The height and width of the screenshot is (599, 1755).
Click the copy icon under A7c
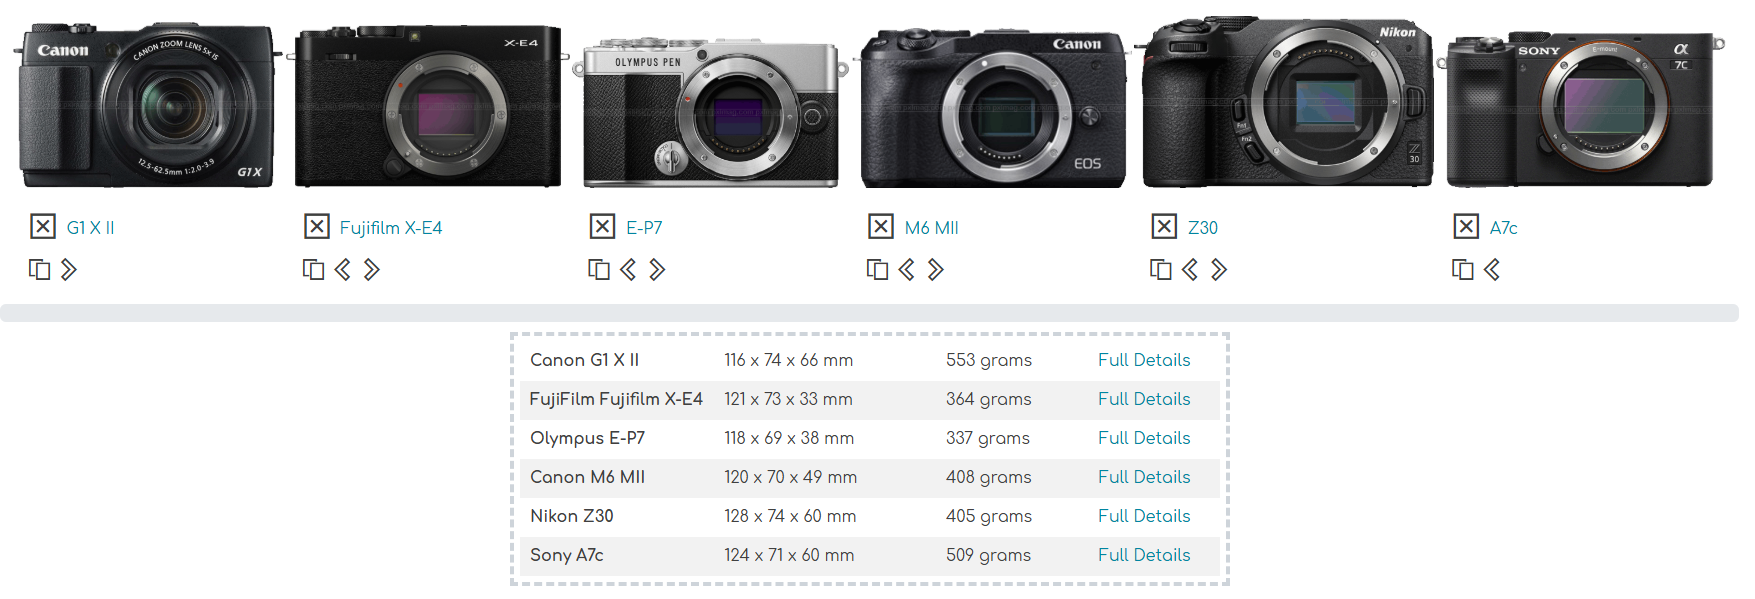[1463, 270]
